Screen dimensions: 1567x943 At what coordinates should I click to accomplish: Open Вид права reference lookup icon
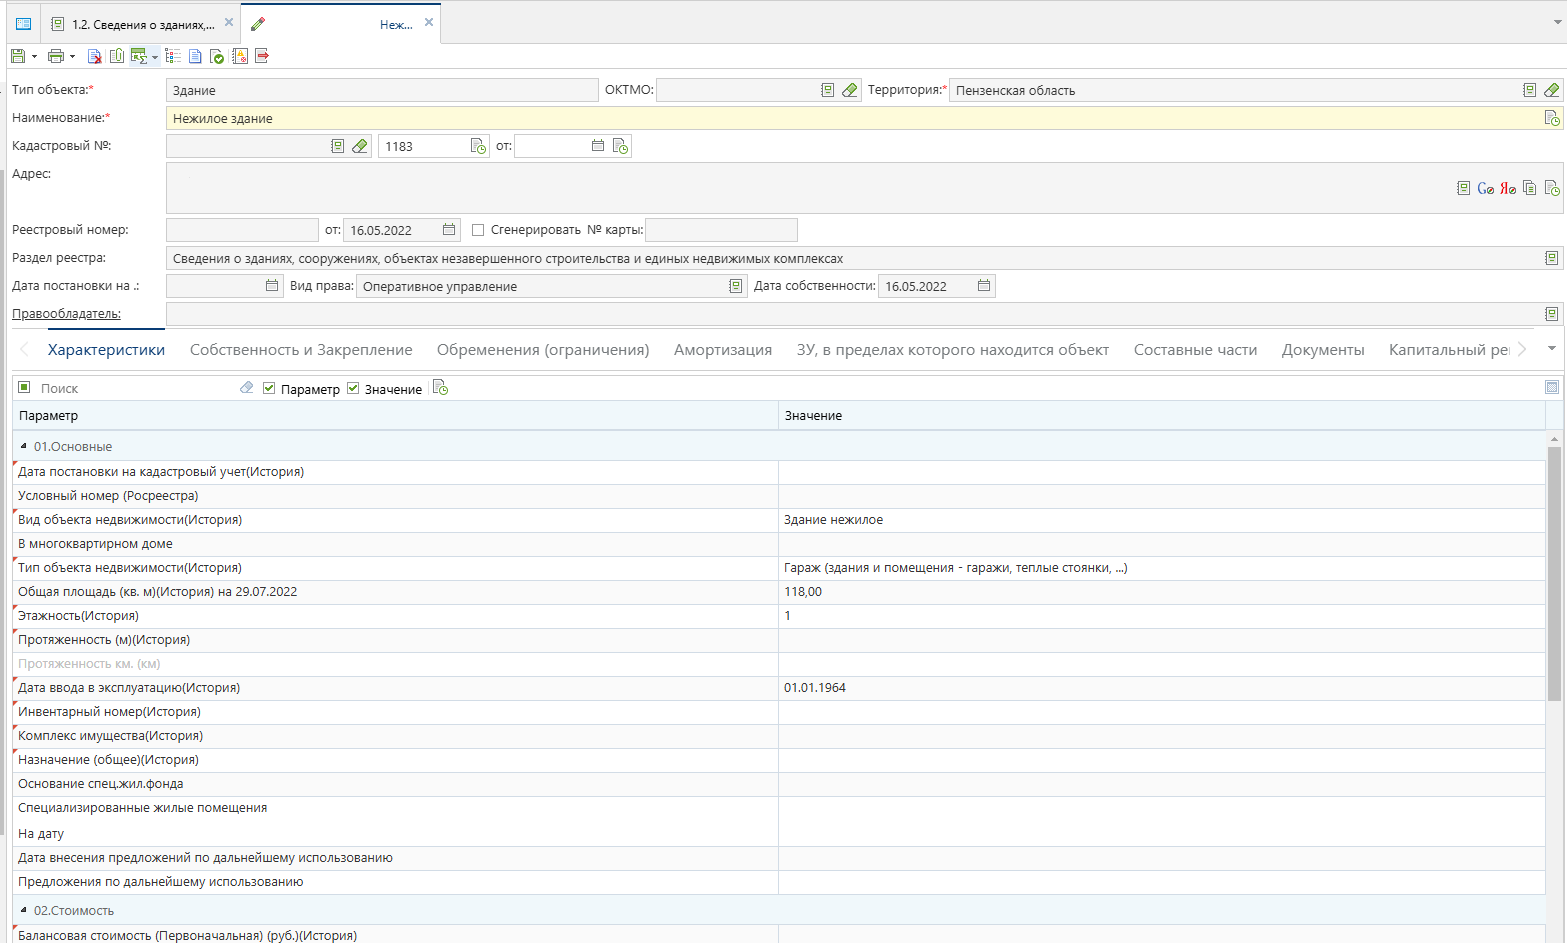pos(736,286)
